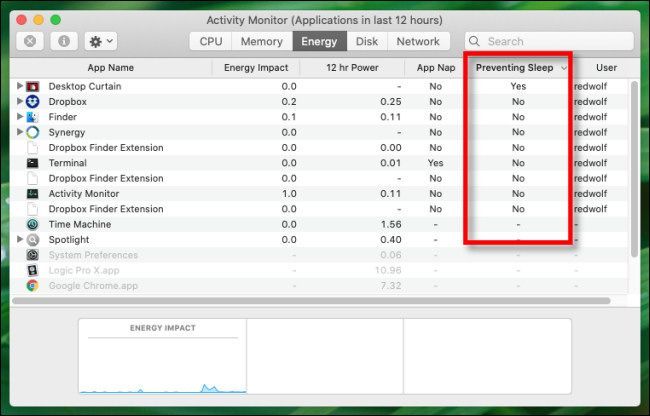Viewport: 650px width, 416px height.
Task: Open the Disk tab
Action: 367,41
